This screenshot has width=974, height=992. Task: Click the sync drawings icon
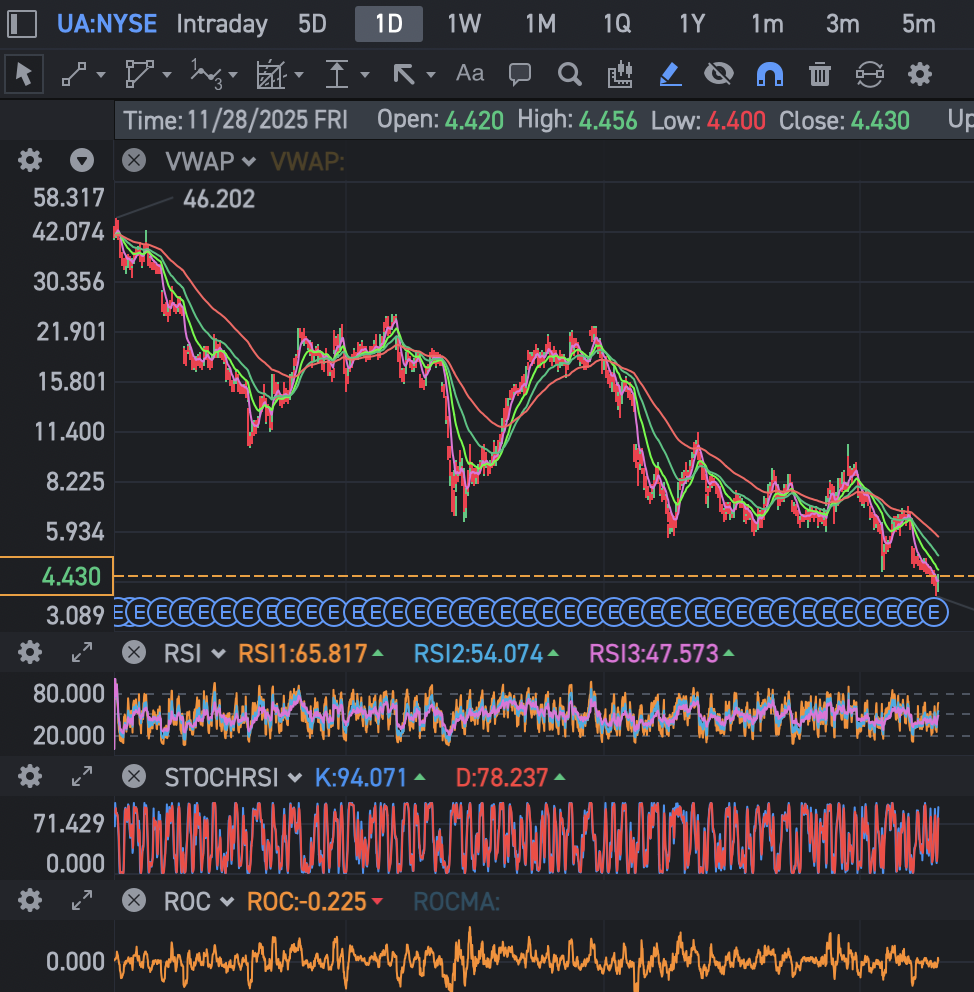point(870,75)
